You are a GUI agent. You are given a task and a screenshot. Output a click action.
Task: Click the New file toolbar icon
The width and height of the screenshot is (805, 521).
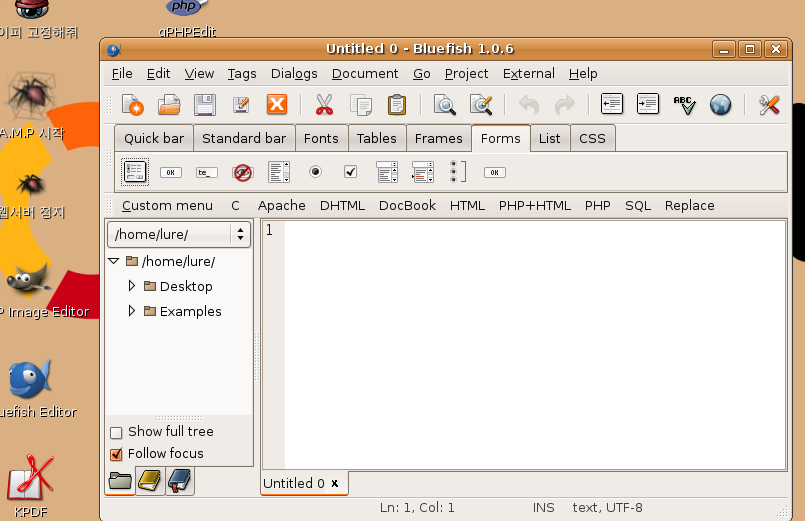(133, 104)
